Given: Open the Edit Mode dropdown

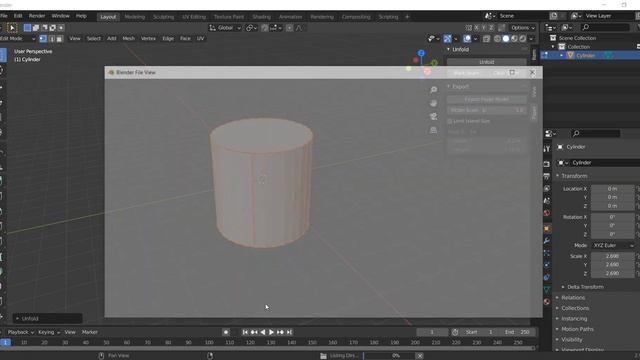Looking at the screenshot, I should (18, 38).
